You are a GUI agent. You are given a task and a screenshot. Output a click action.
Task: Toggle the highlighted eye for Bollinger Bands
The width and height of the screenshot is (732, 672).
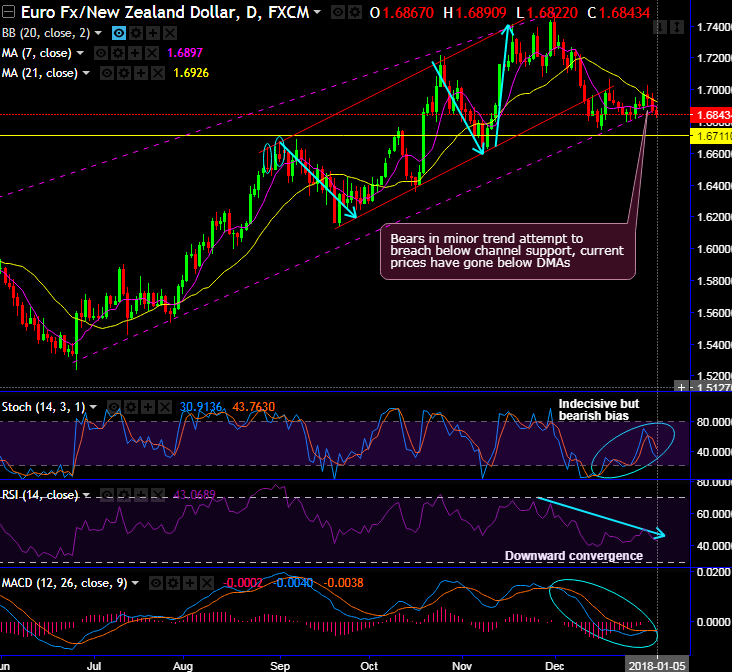(x=119, y=33)
